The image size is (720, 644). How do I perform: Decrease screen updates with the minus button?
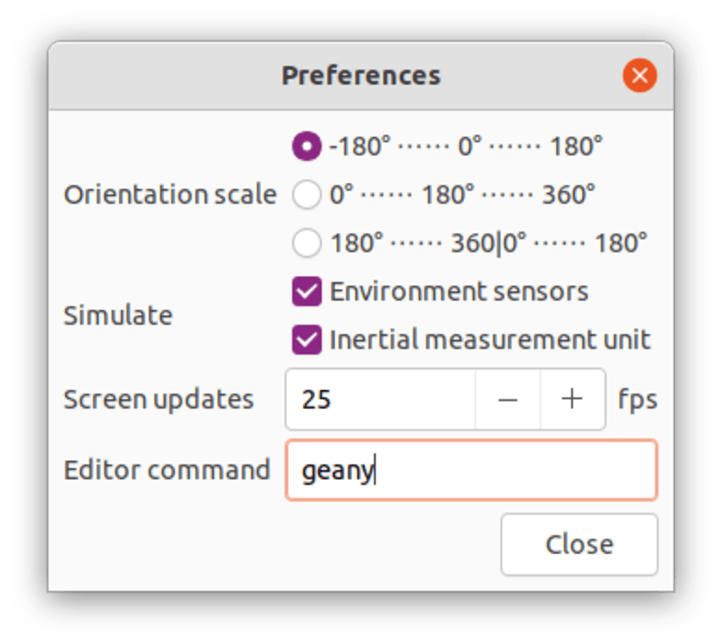[508, 399]
